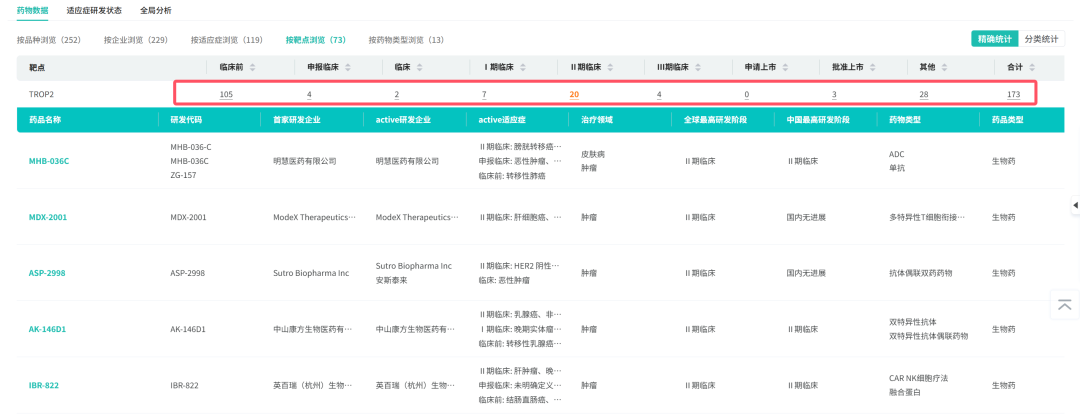Click ZG-157 research code
Screen dimensions: 1080x419
pos(183,175)
